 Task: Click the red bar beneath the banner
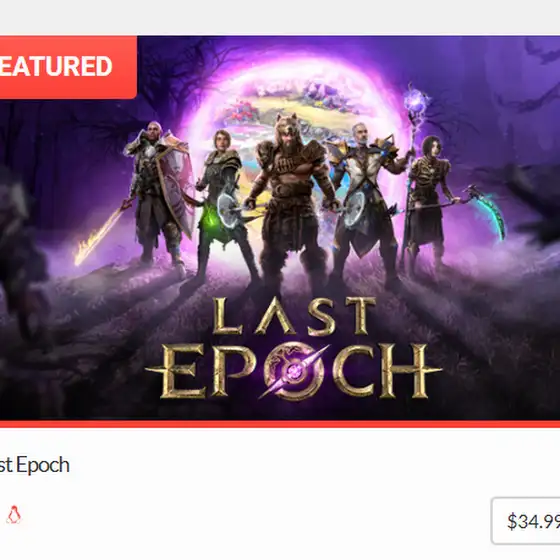280,424
